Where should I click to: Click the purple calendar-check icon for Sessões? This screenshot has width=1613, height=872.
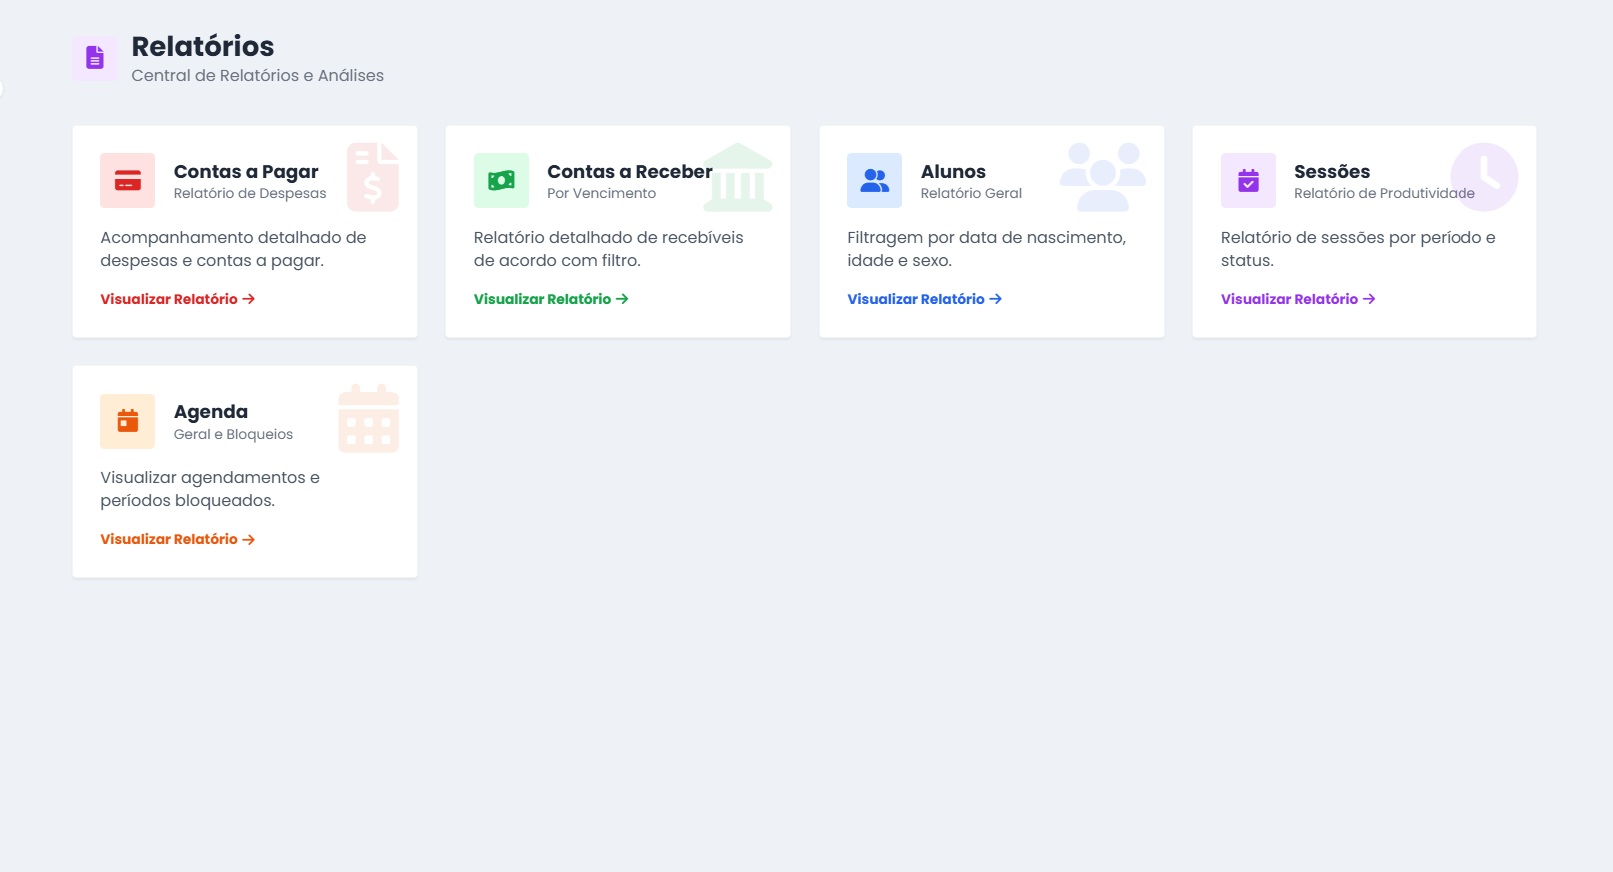click(1248, 181)
